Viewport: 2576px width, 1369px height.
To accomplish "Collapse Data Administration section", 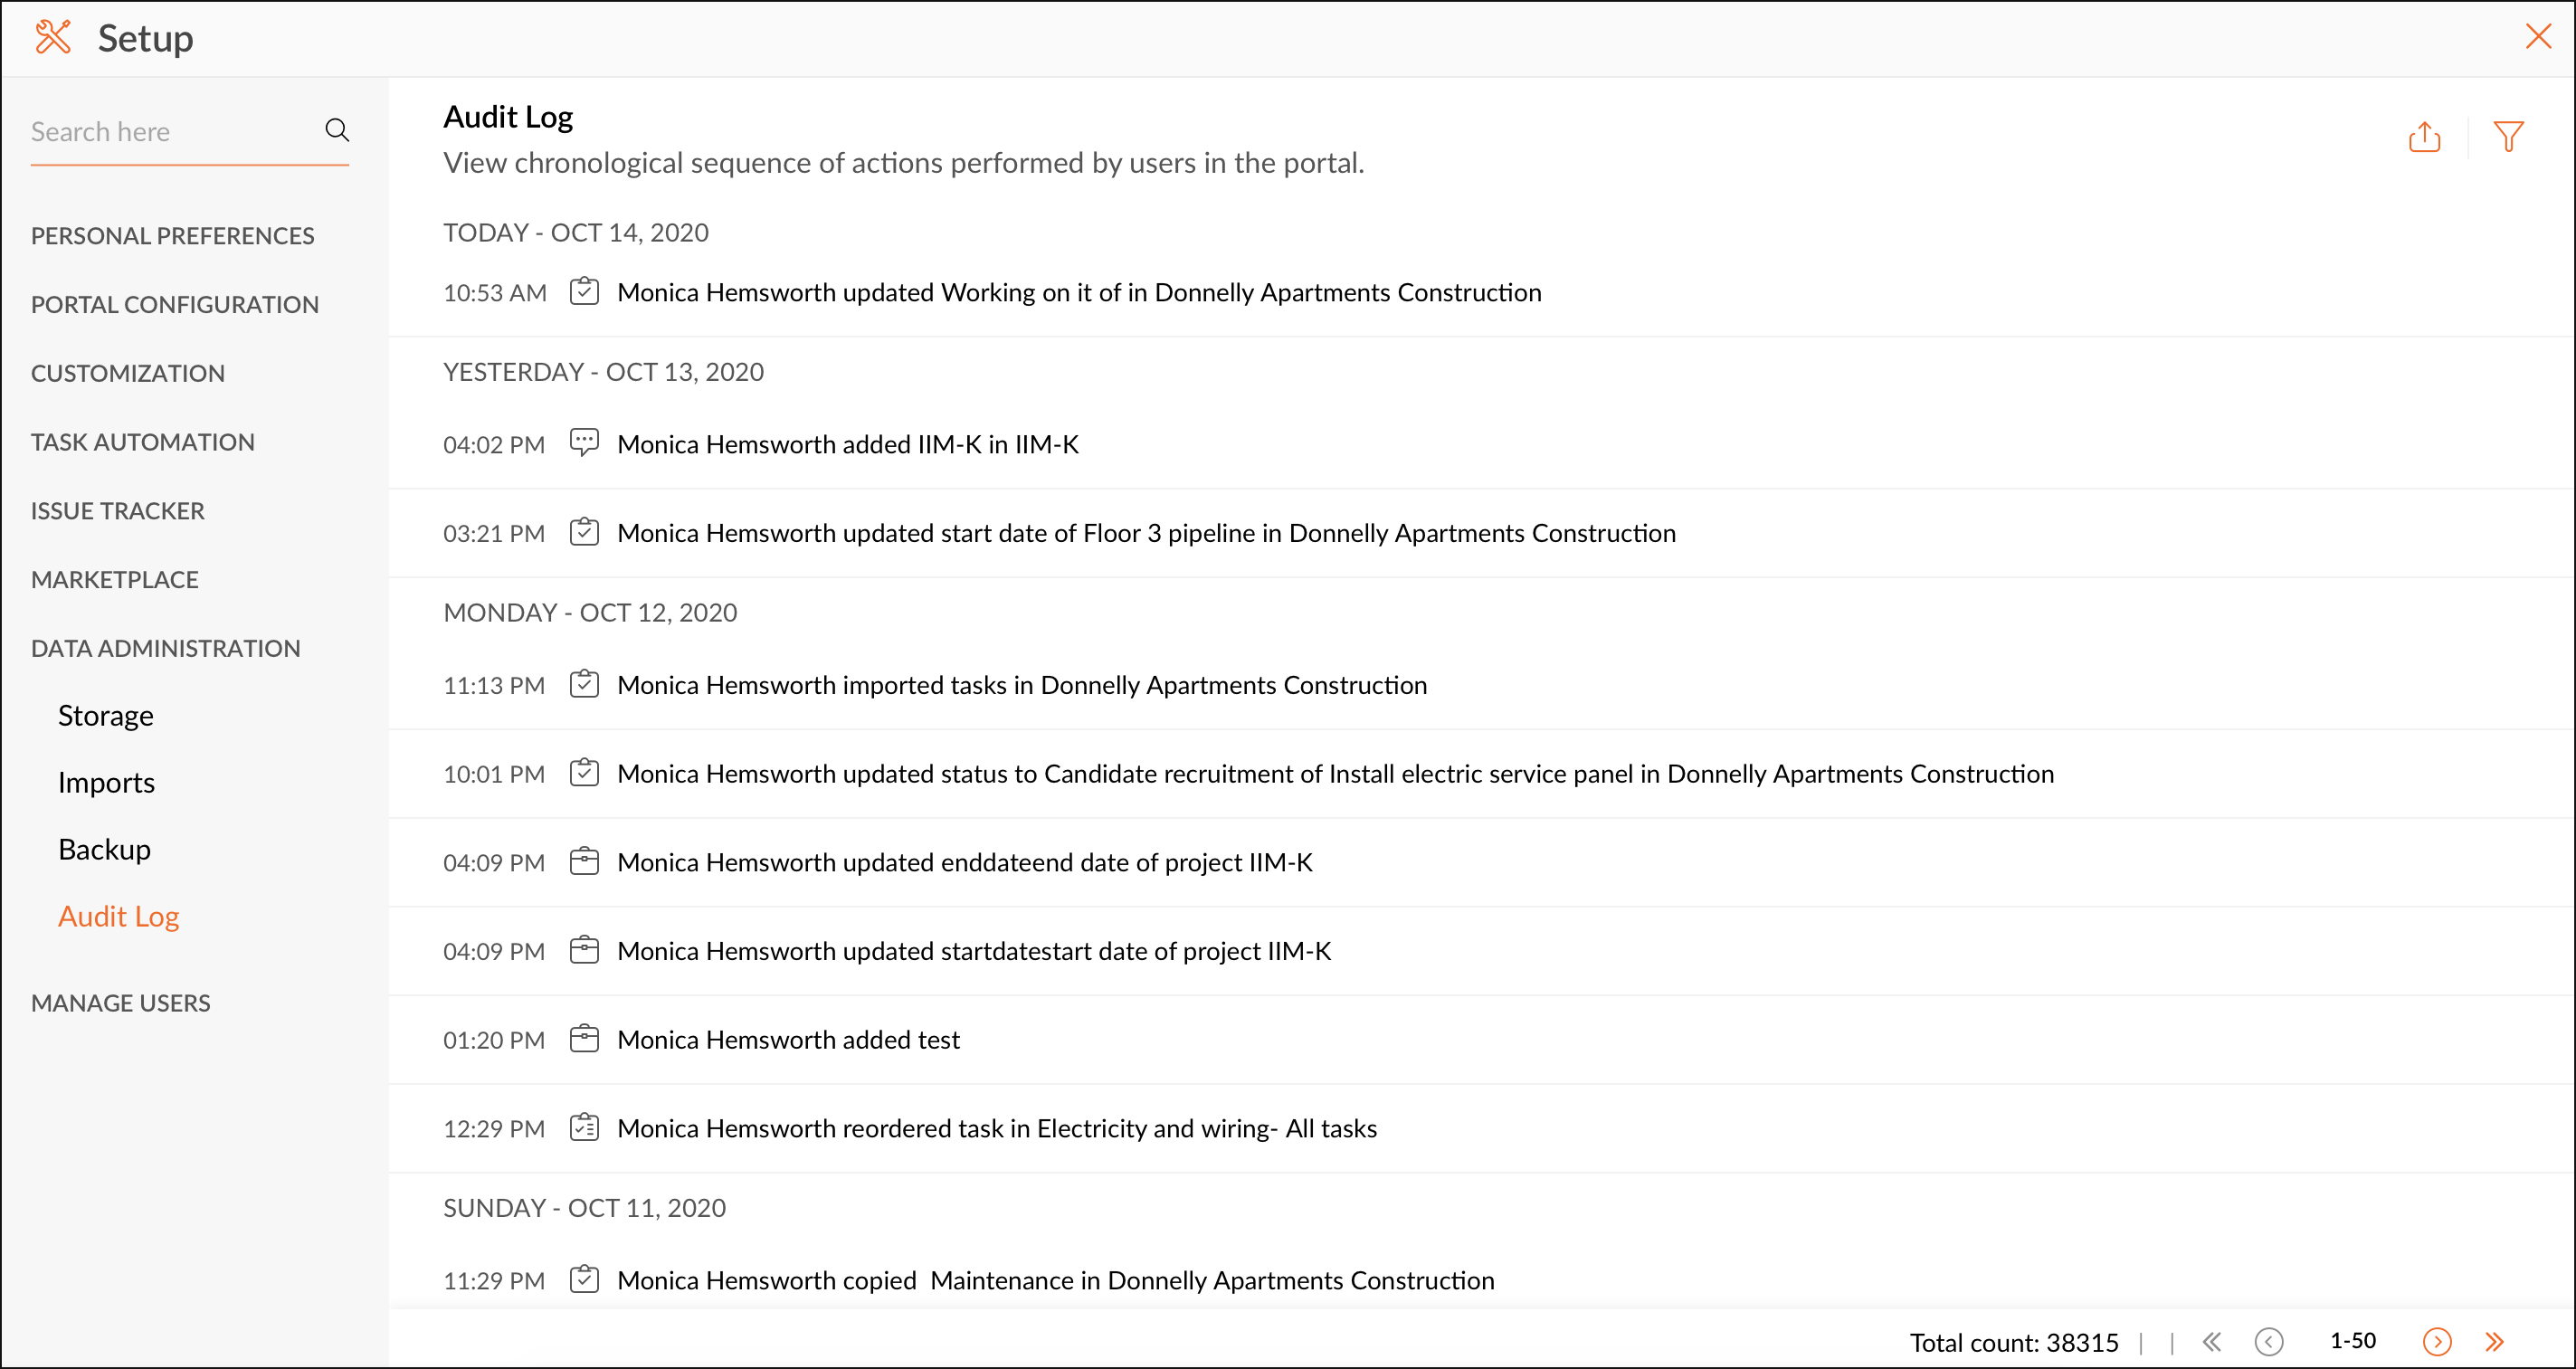I will pyautogui.click(x=165, y=648).
